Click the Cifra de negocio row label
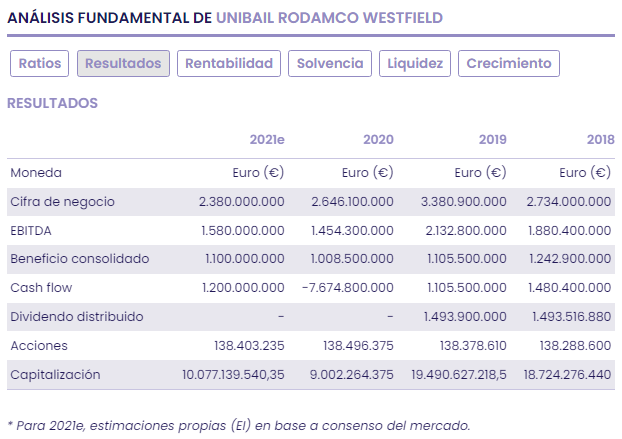Image resolution: width=622 pixels, height=439 pixels. (x=62, y=201)
